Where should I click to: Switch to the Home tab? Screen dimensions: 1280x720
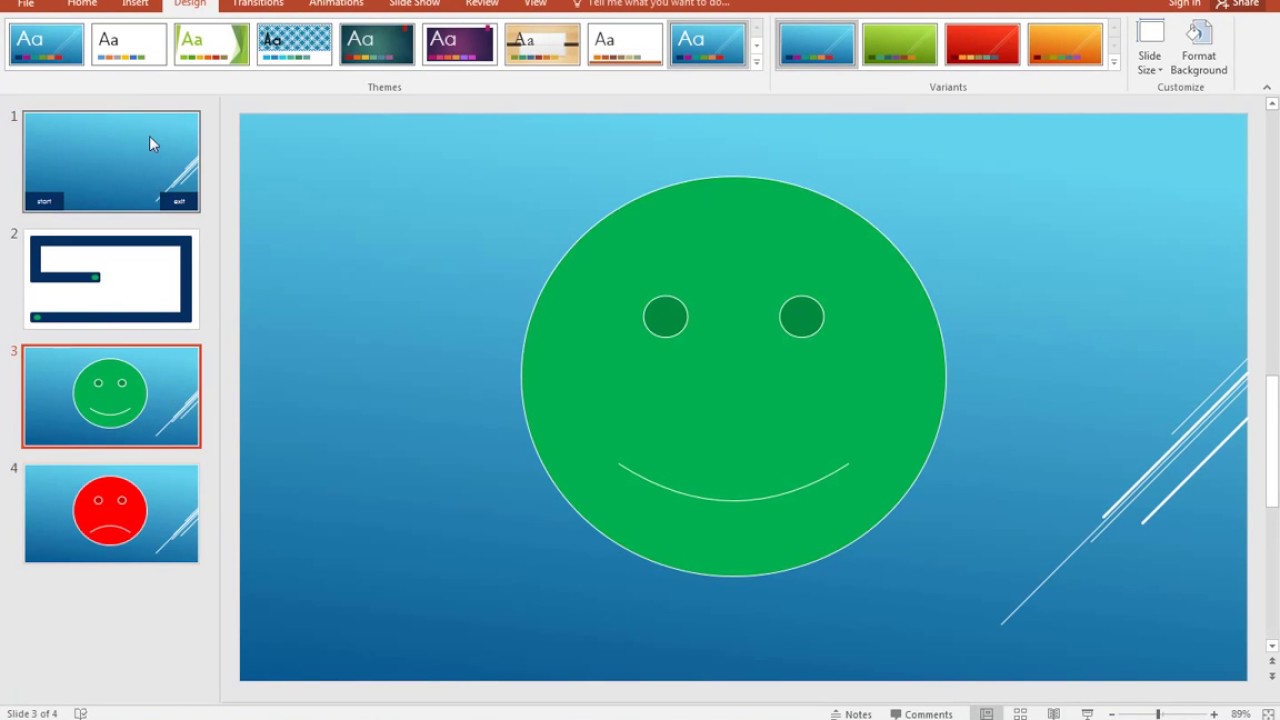pos(82,4)
